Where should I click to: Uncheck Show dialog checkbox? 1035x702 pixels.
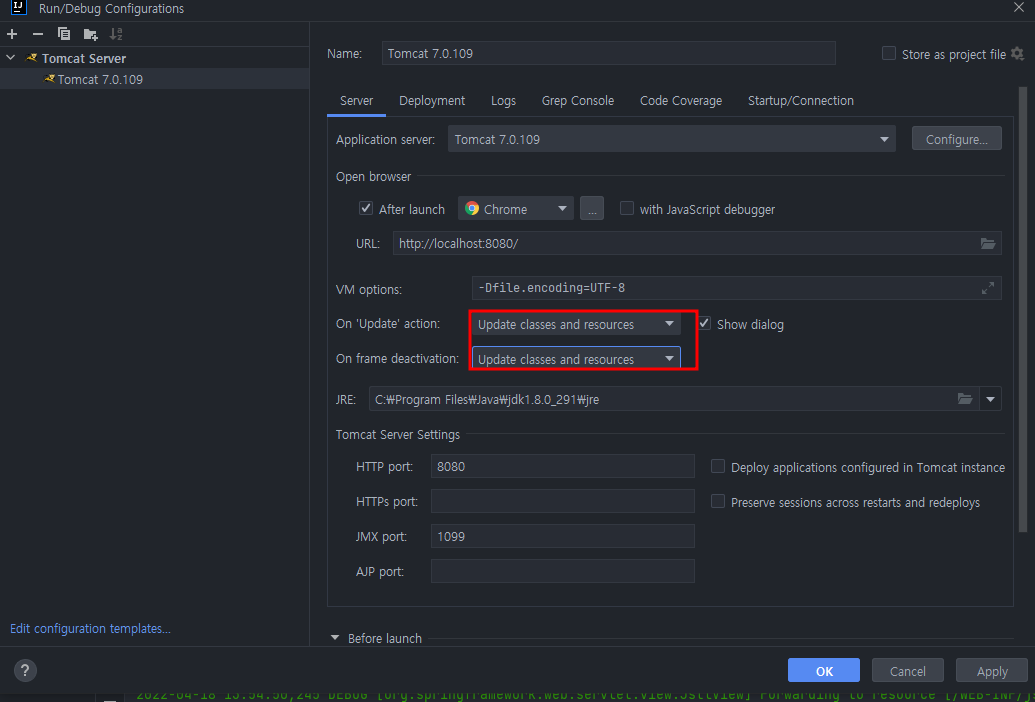pos(704,323)
